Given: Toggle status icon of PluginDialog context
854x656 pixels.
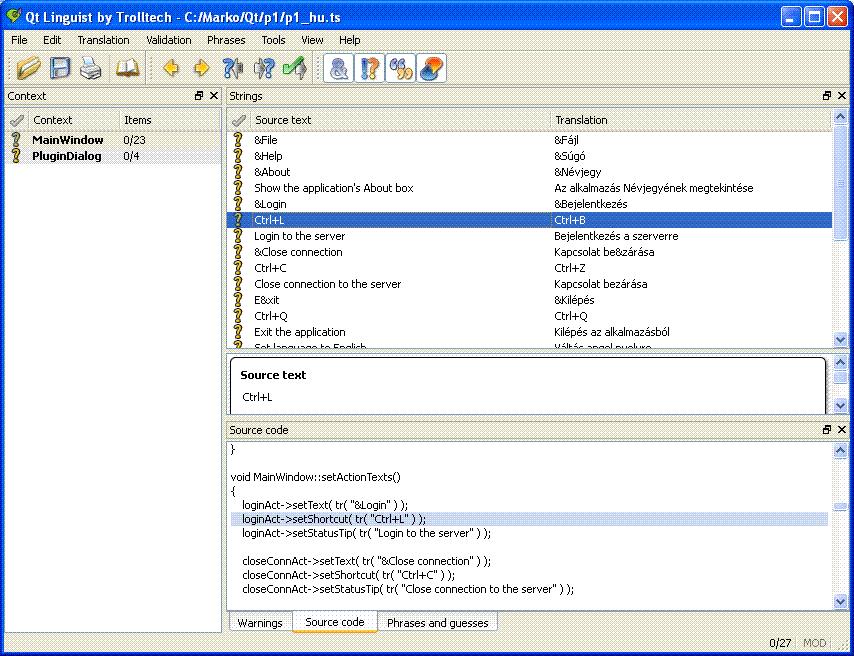Looking at the screenshot, I should [16, 156].
